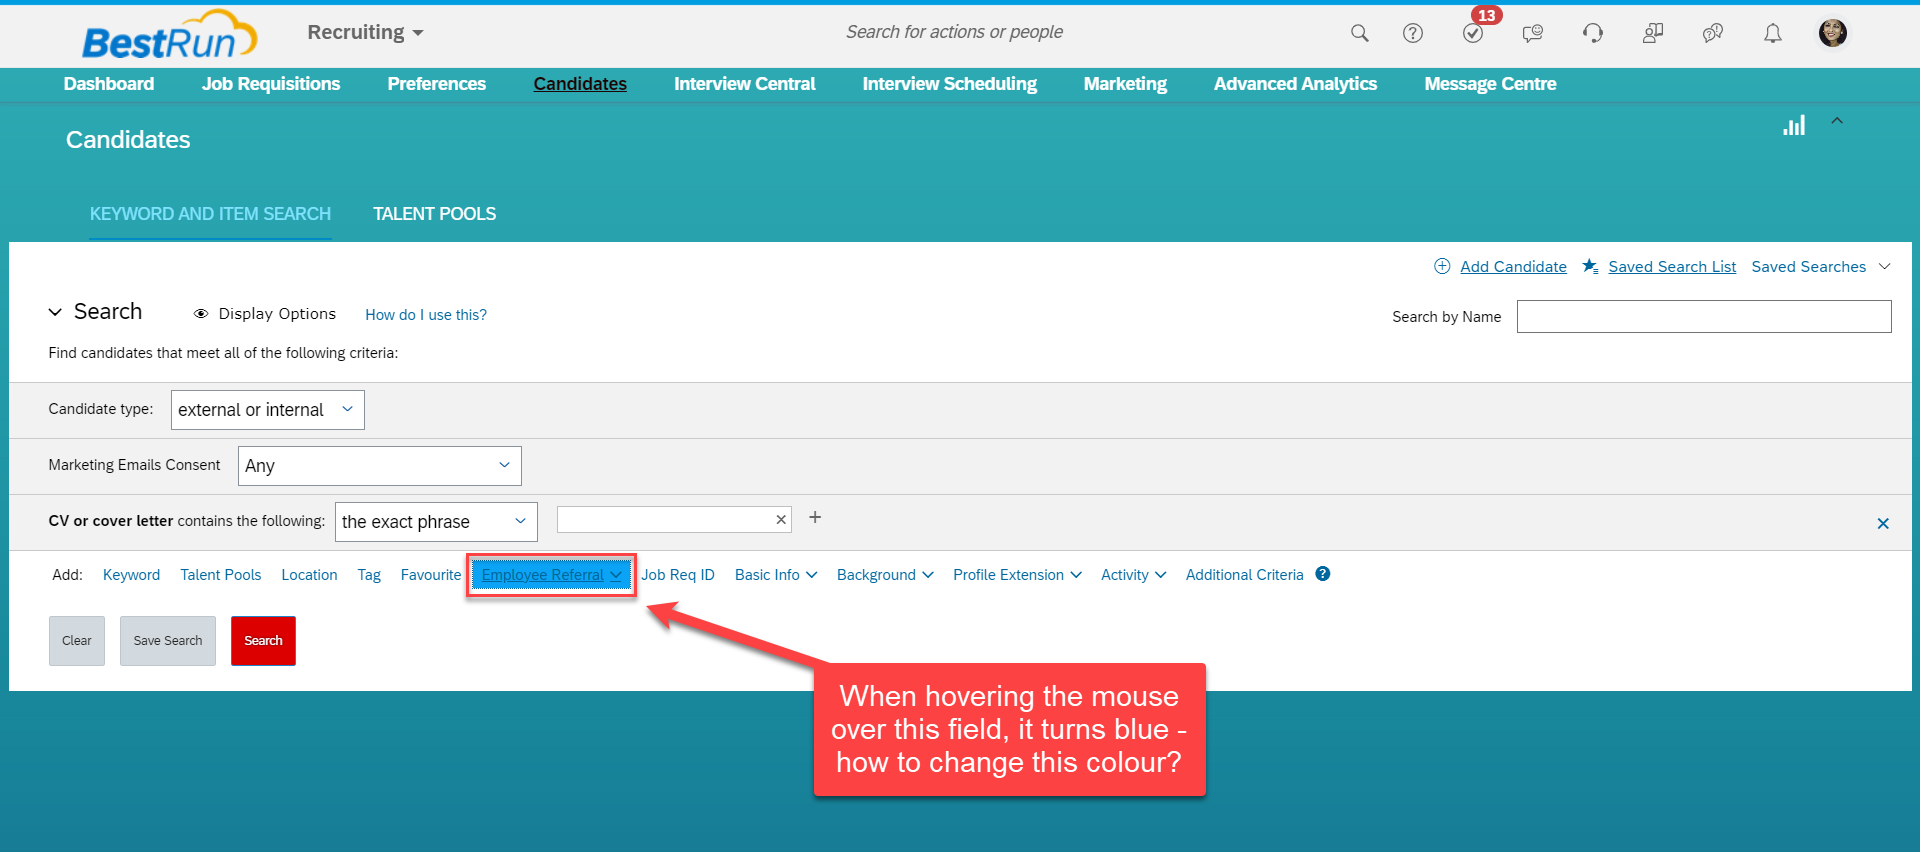Viewport: 1920px width, 852px height.
Task: Open the to-do checkmark icon with 13 badge
Action: pos(1473,33)
